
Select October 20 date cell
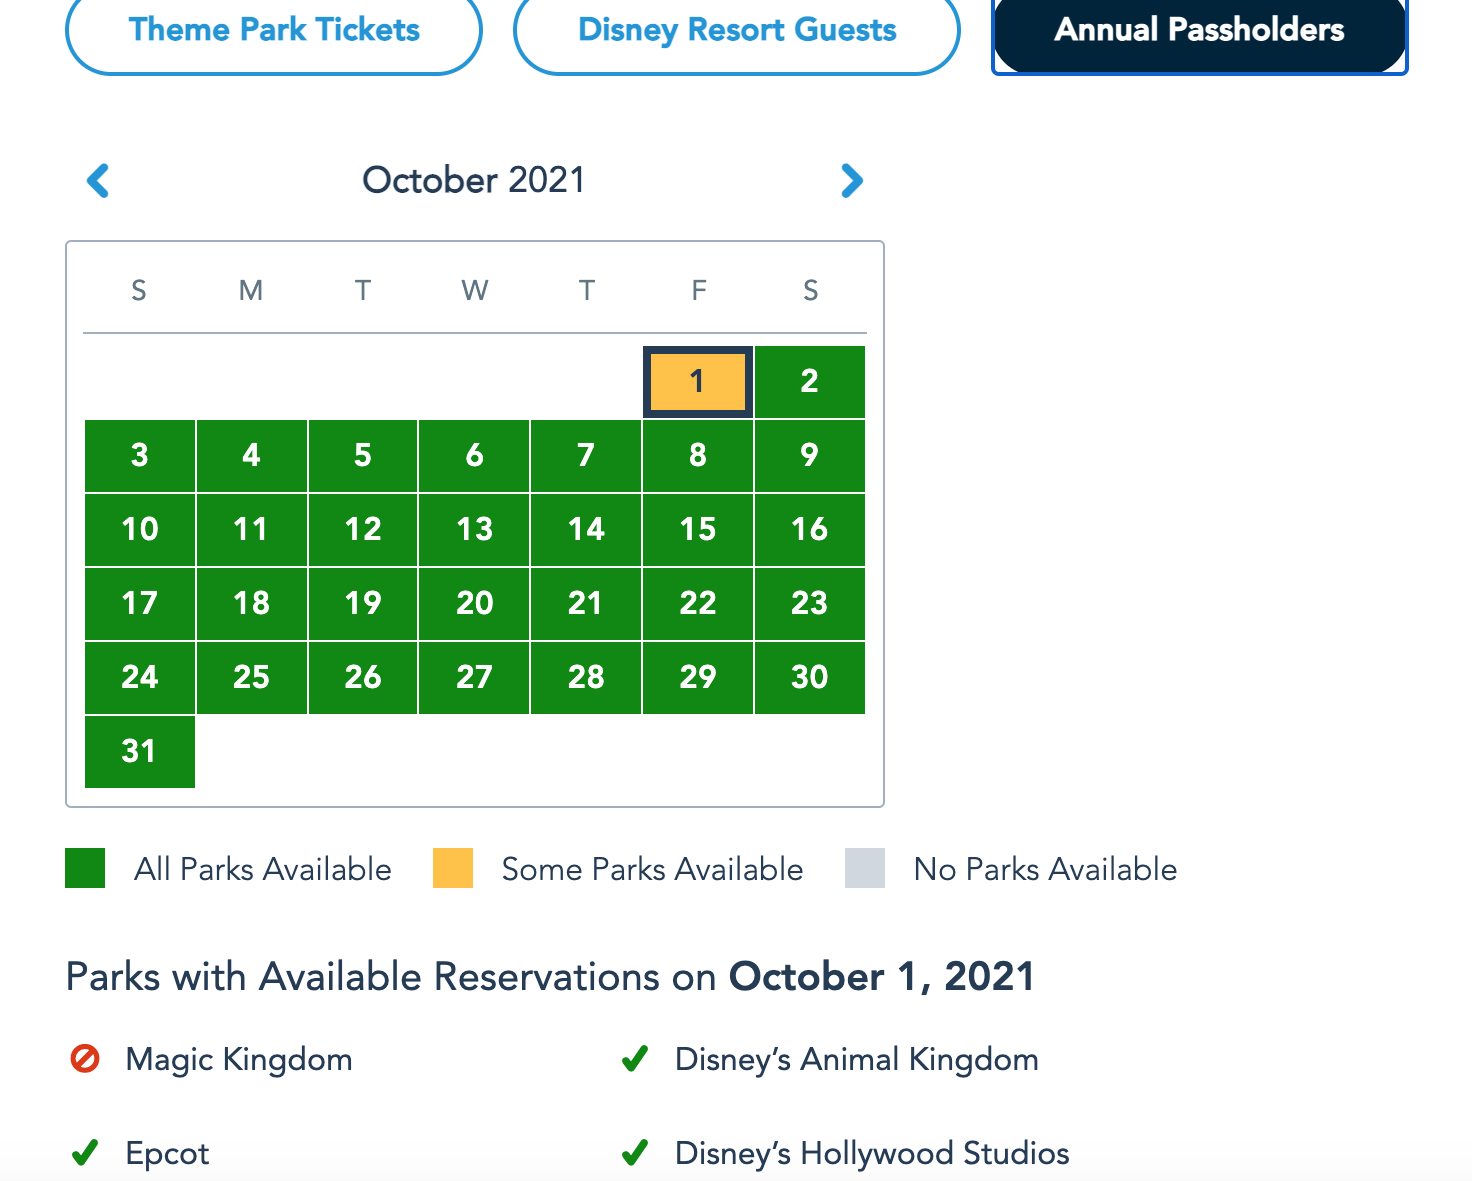(x=474, y=604)
